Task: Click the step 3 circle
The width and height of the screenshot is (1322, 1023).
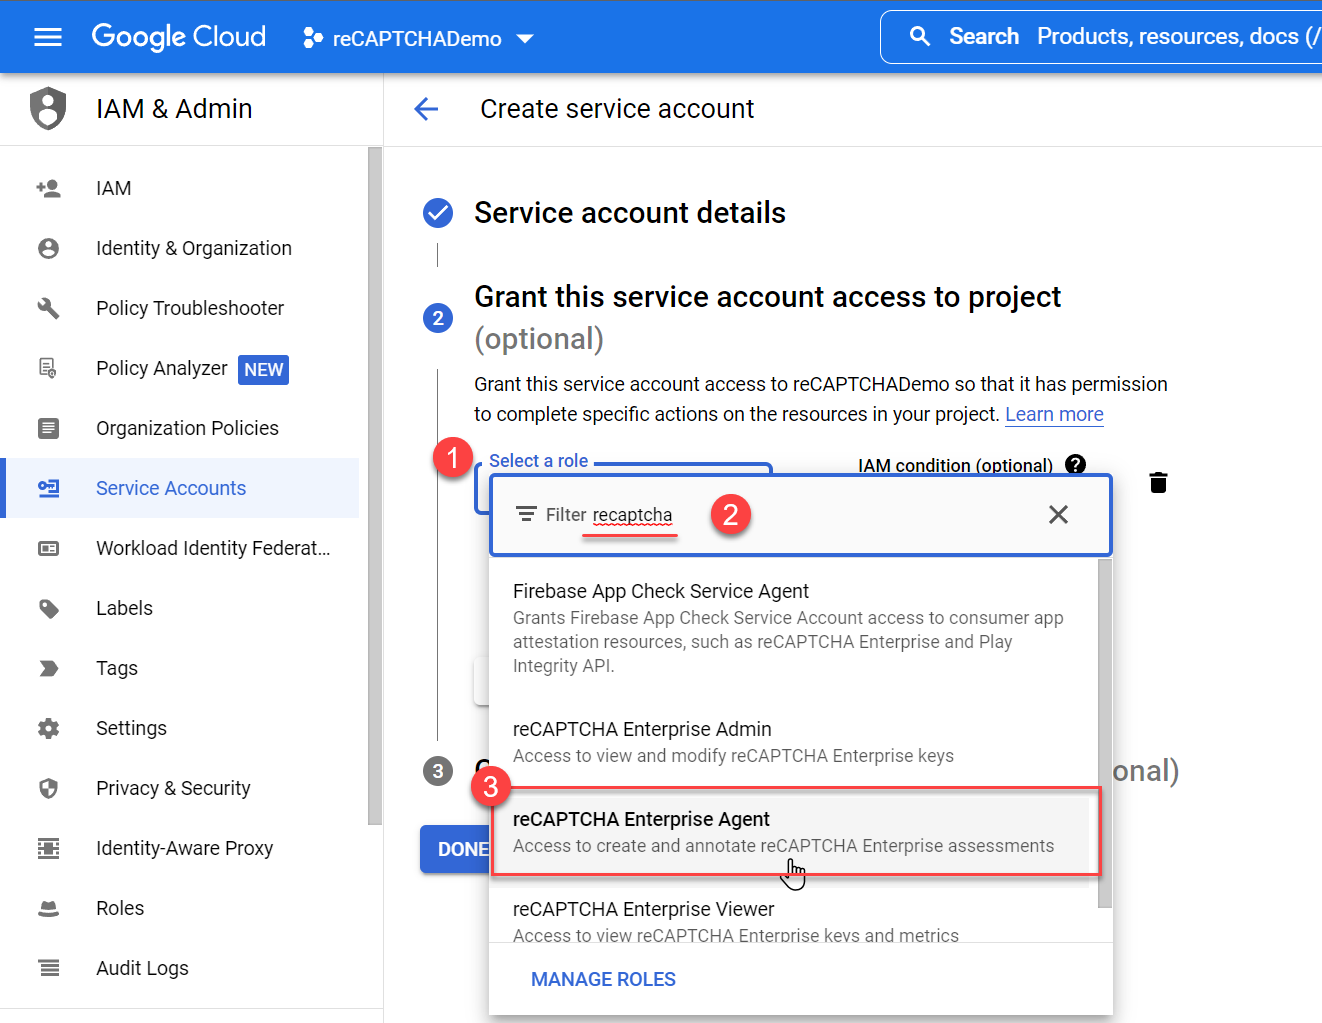Action: [x=438, y=771]
